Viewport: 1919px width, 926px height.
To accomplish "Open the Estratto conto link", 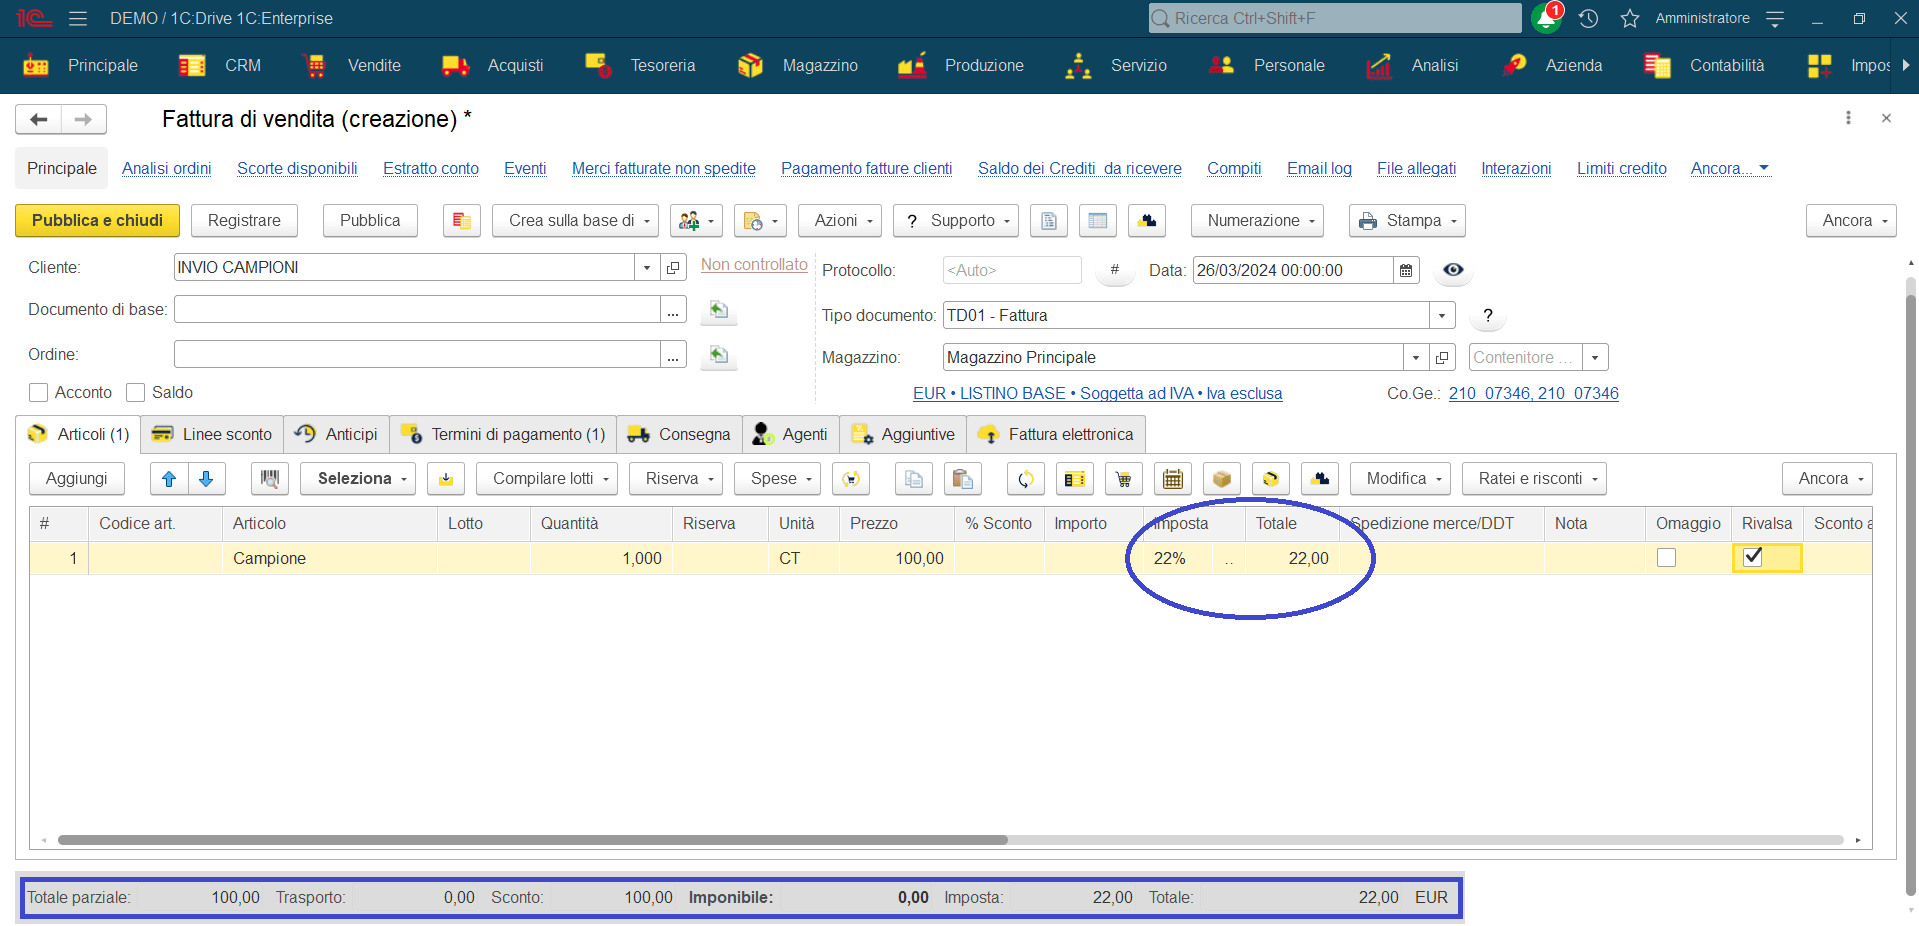I will [431, 168].
